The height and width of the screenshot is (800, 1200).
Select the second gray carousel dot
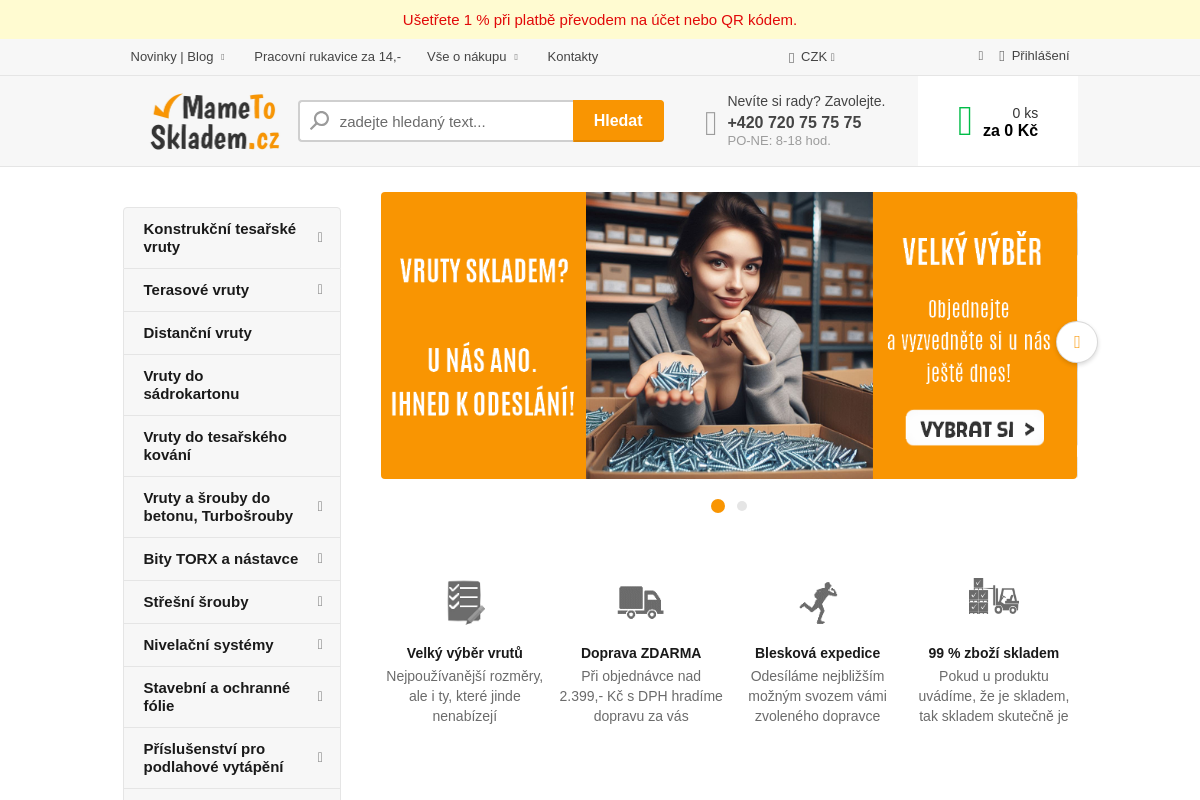click(742, 506)
